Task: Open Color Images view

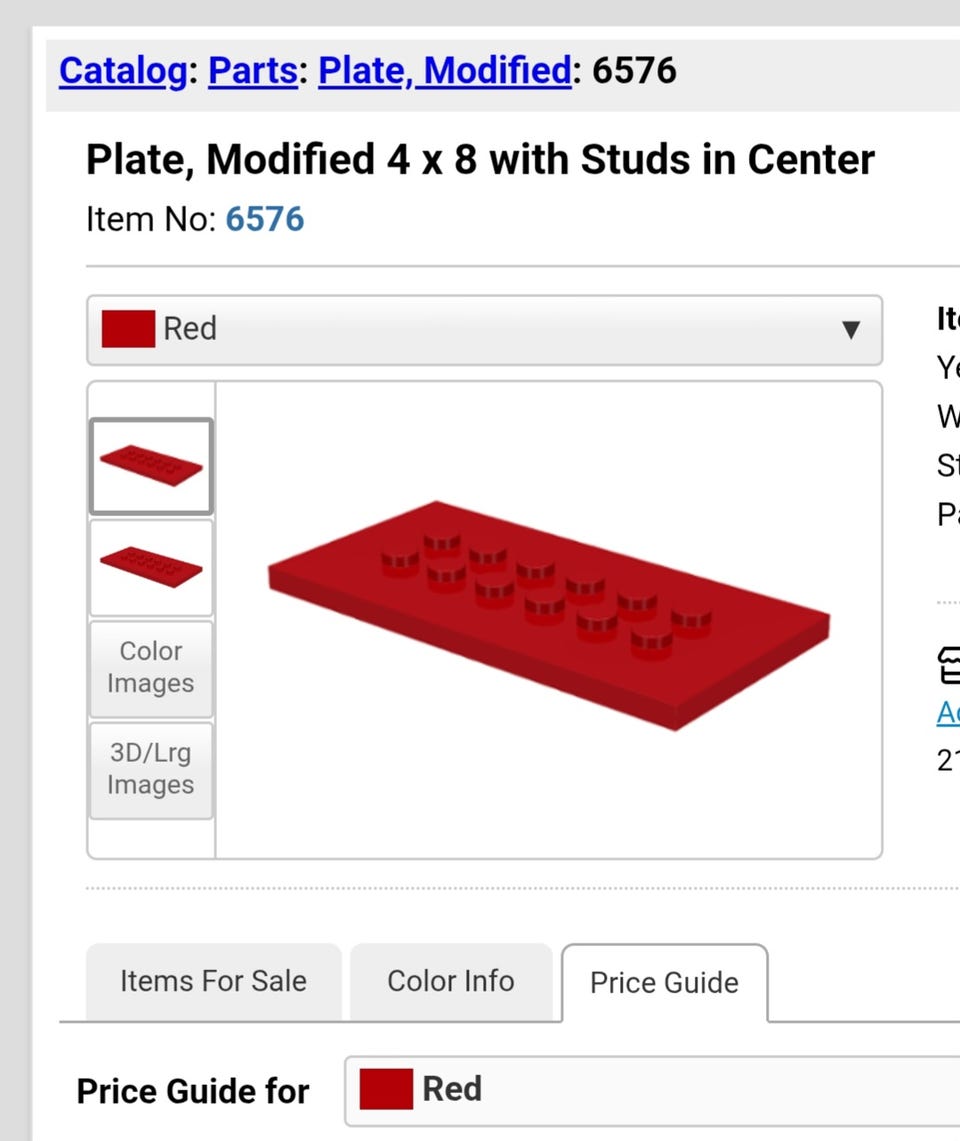Action: [151, 668]
